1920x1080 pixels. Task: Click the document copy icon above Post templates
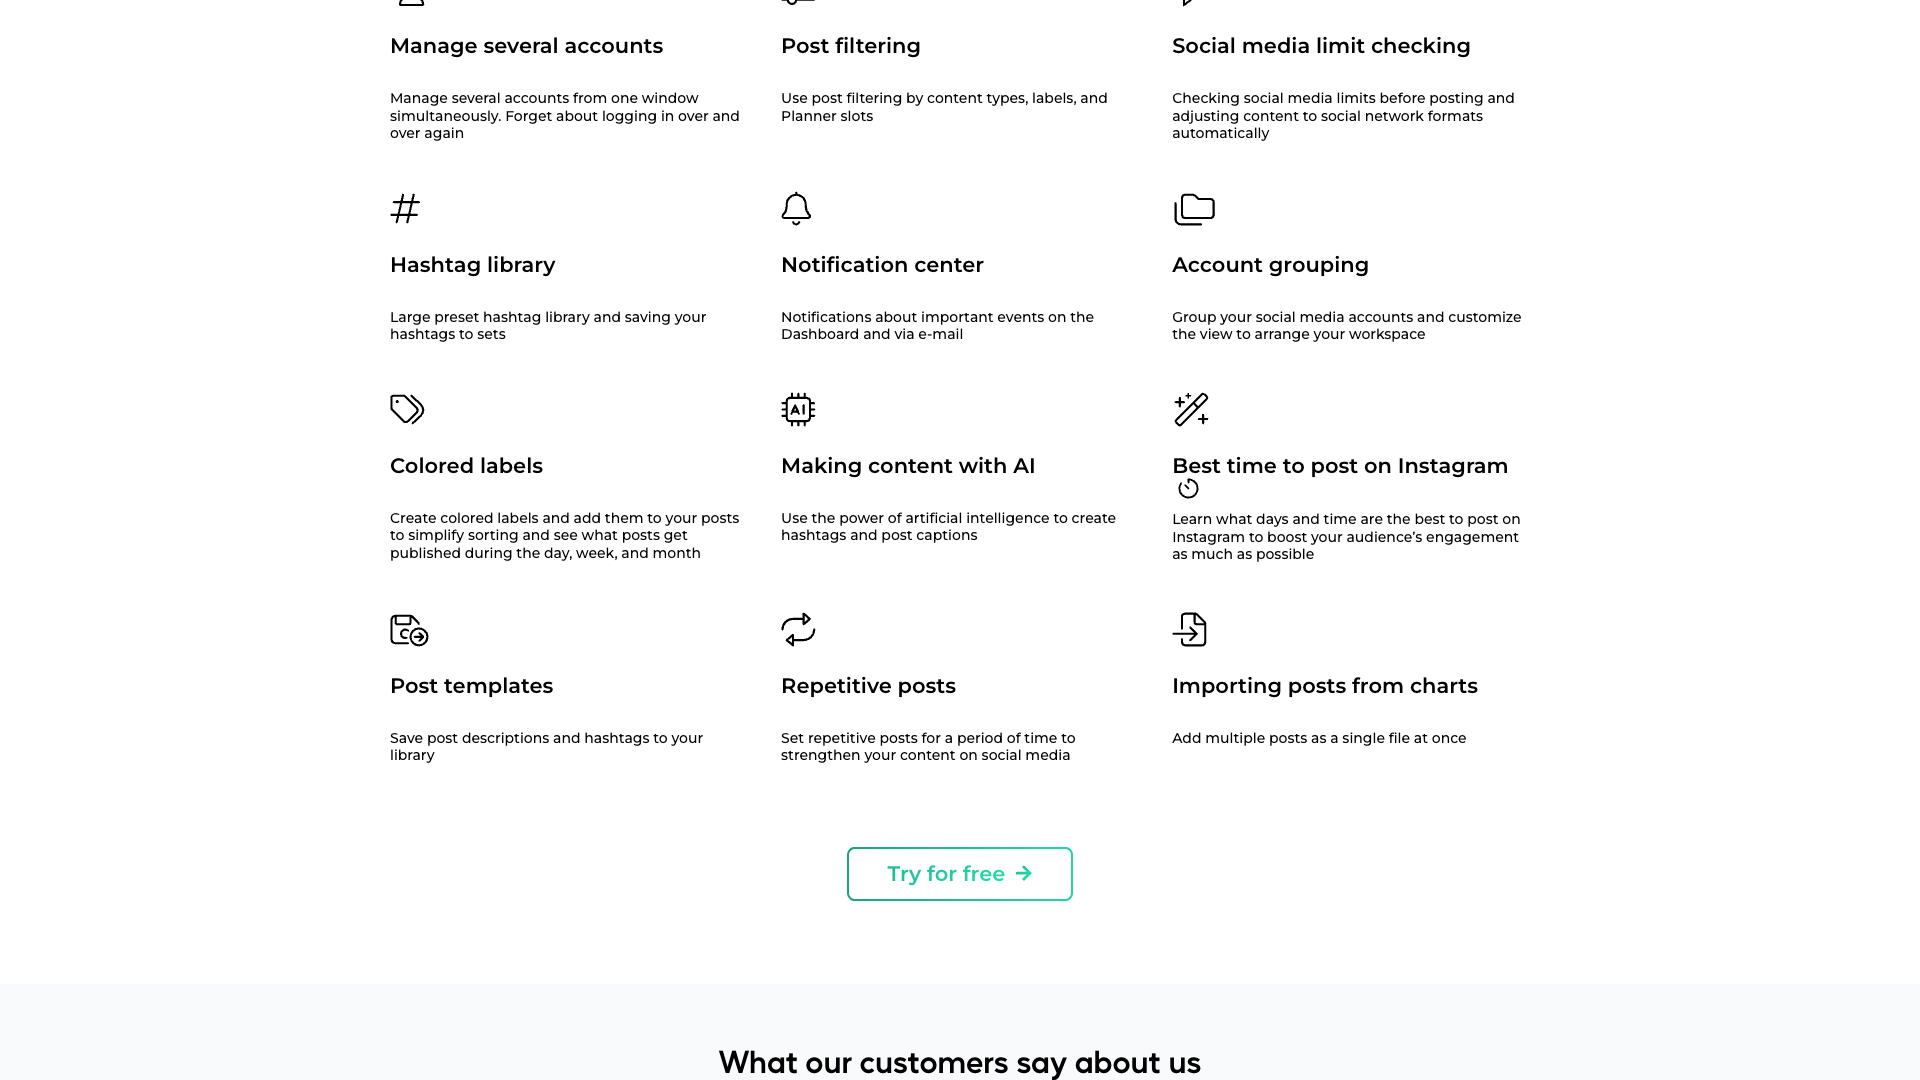point(407,630)
